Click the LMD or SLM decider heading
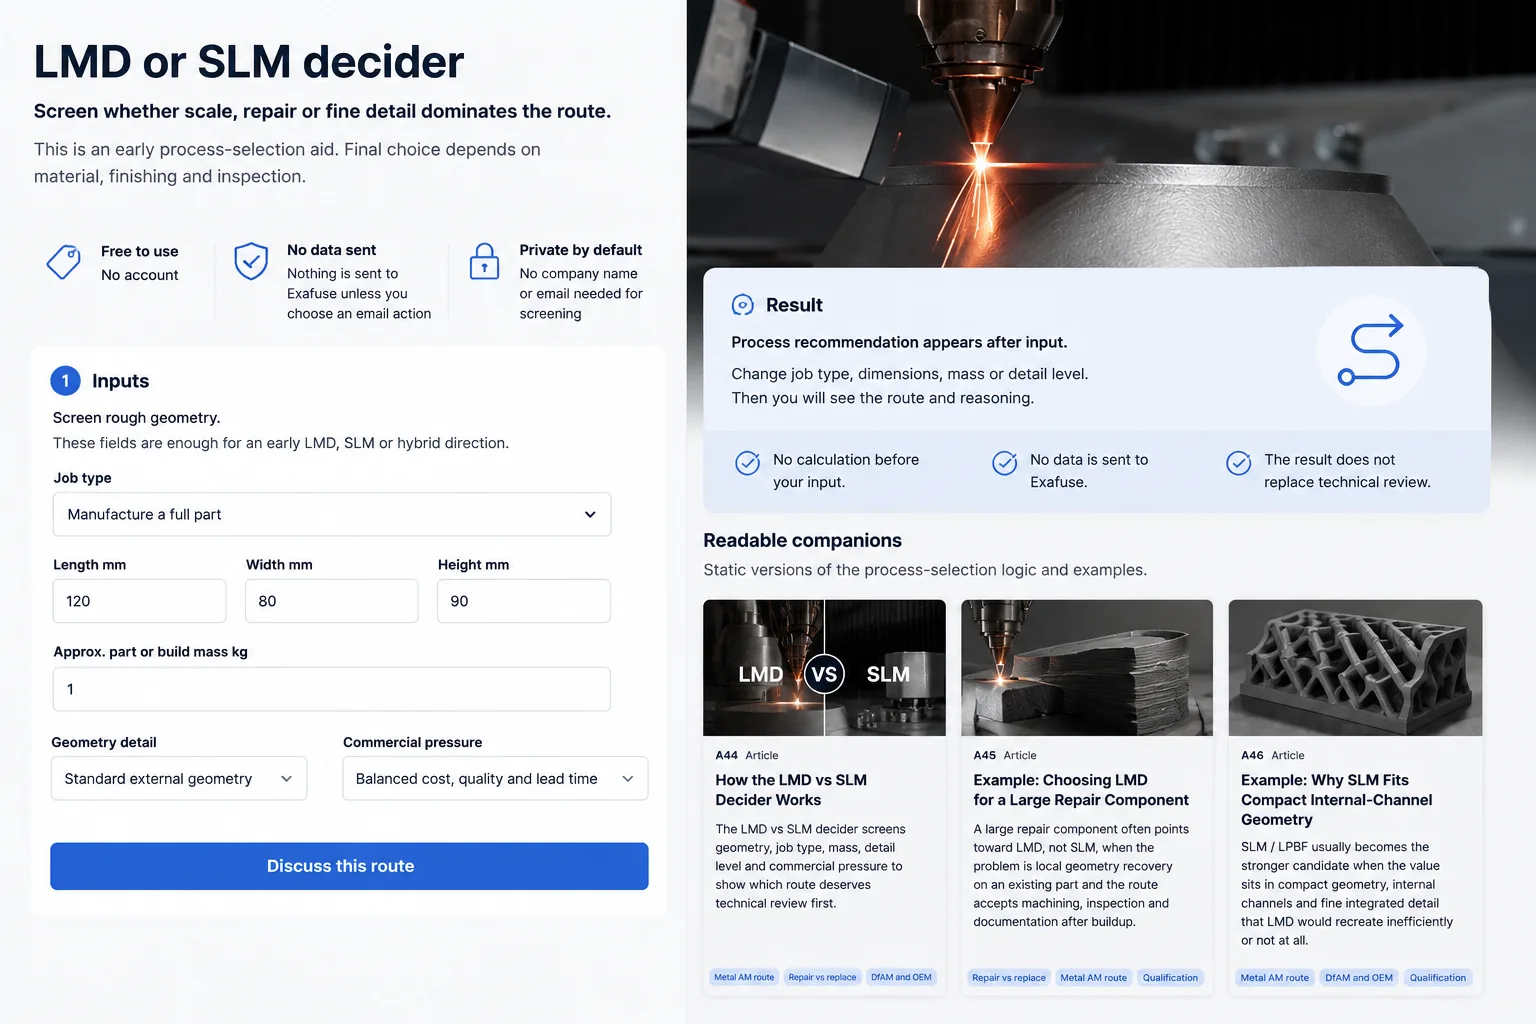Screen dimensions: 1536x1024 (x=249, y=62)
